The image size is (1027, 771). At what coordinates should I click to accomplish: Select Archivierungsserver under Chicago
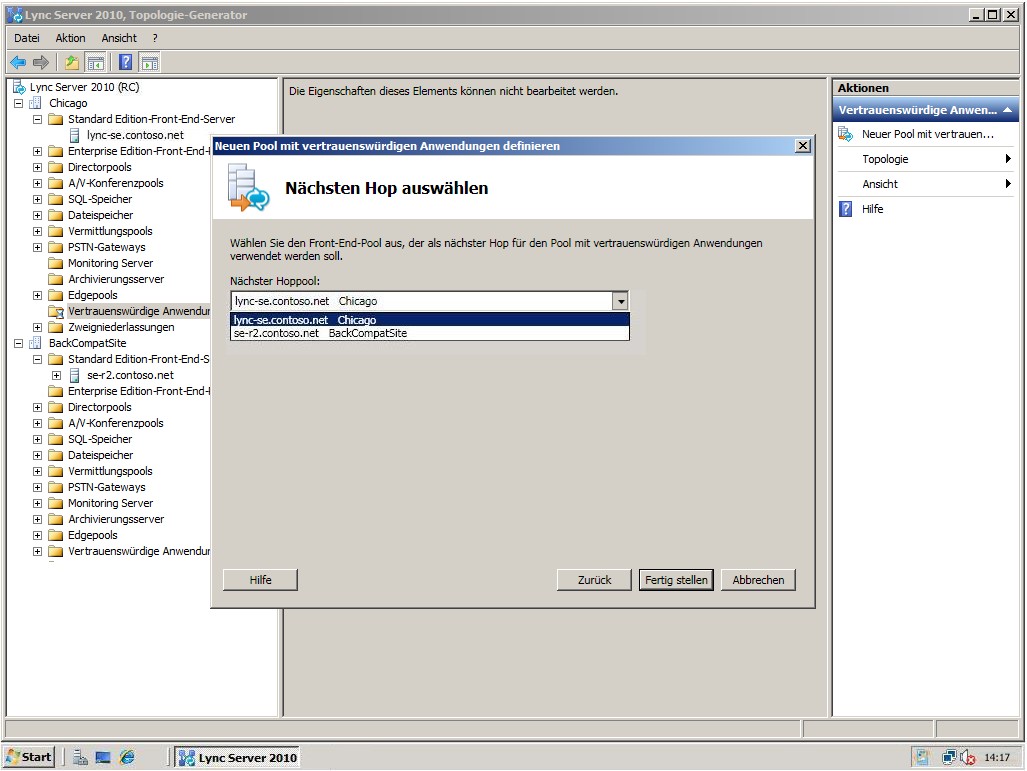coord(116,279)
